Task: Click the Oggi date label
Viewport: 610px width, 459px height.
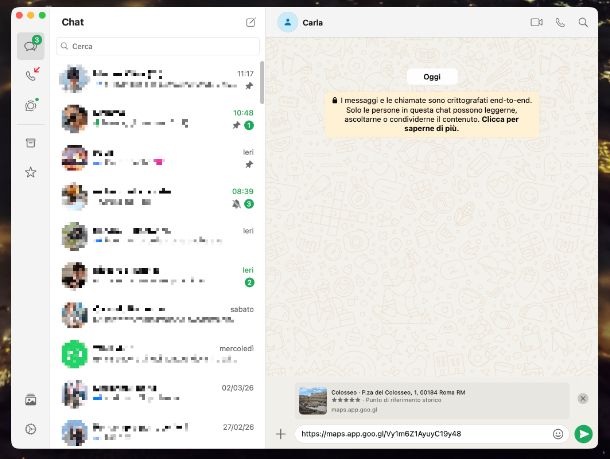Action: pos(432,77)
